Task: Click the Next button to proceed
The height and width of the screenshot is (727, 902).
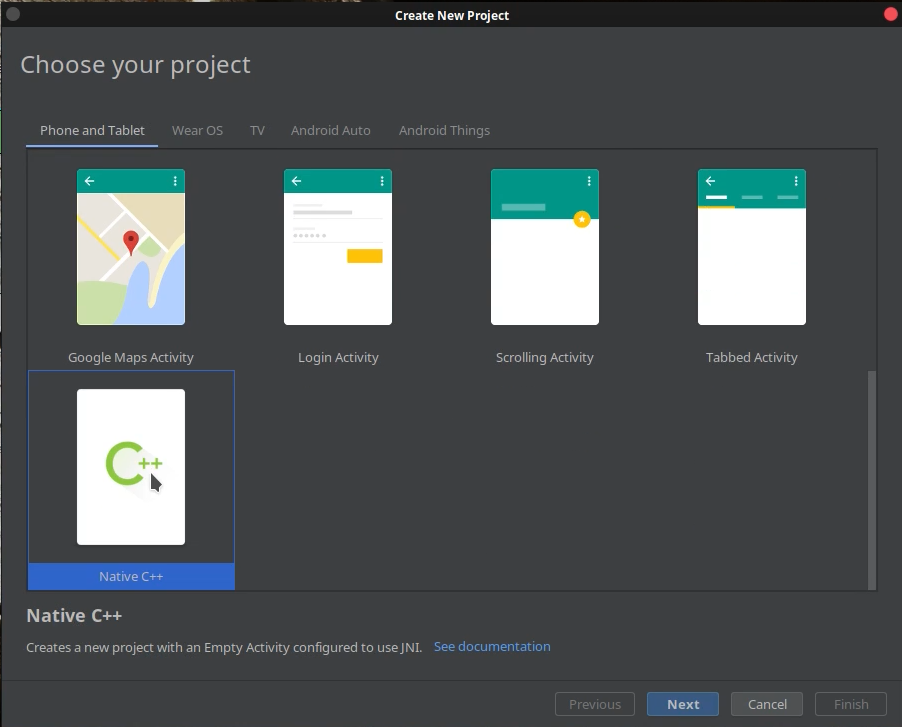Action: 682,704
